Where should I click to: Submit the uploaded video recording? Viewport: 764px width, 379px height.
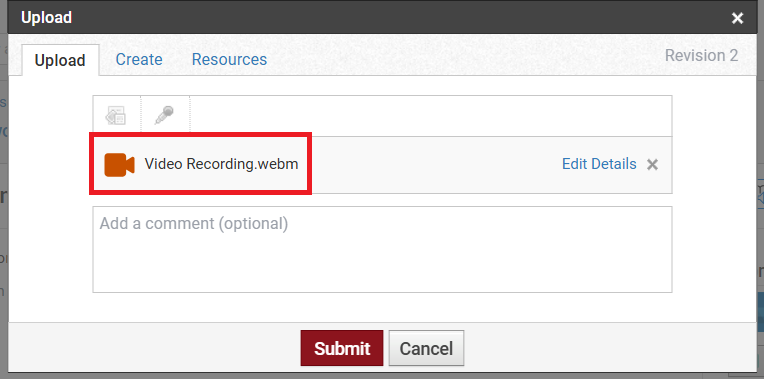click(x=342, y=348)
